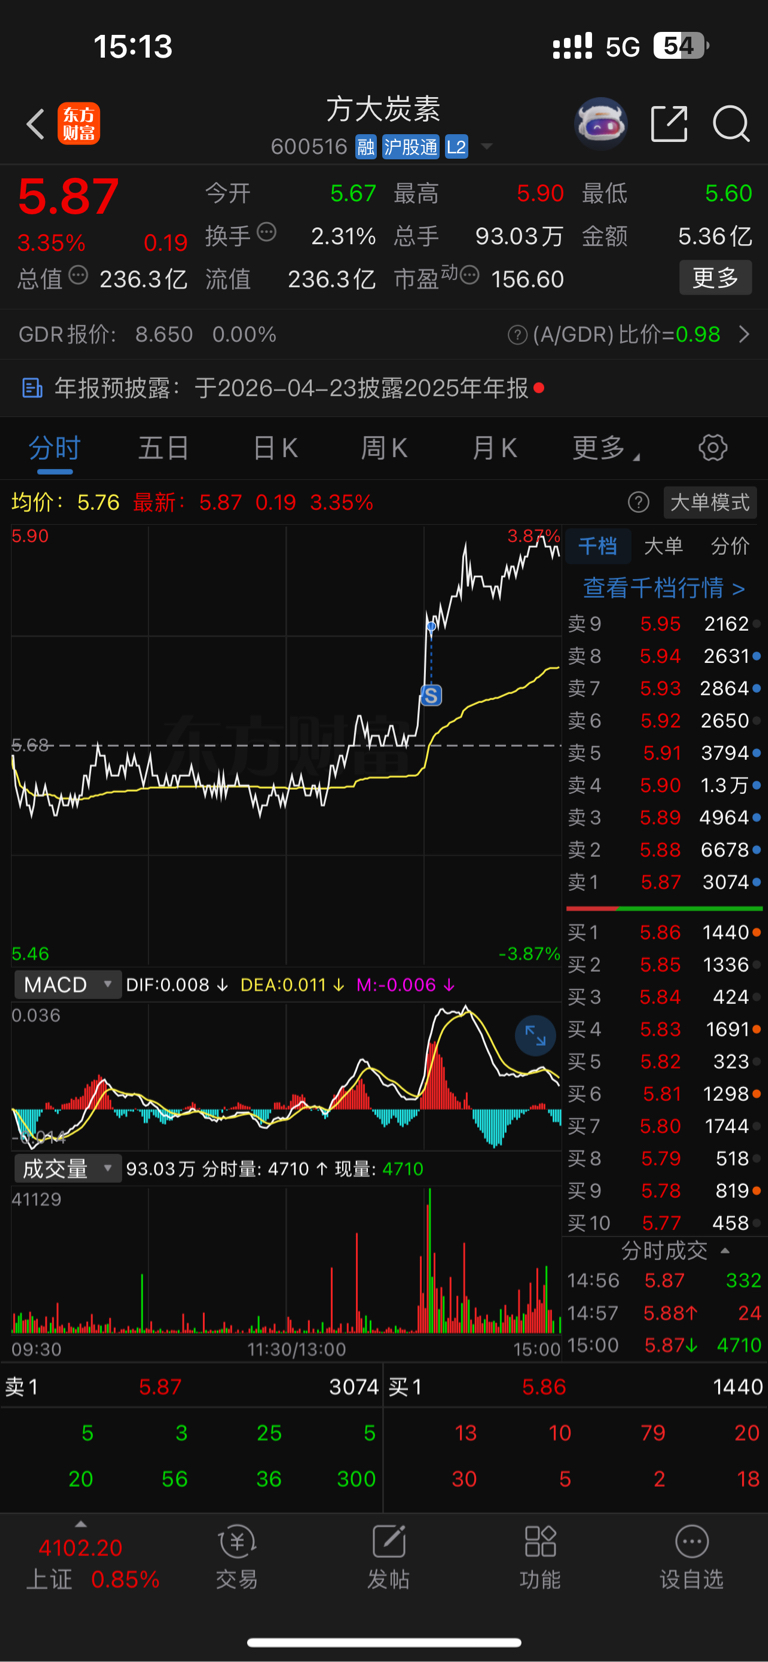The height and width of the screenshot is (1662, 768).
Task: Open help icon beside 大单模式
Action: pos(638,502)
